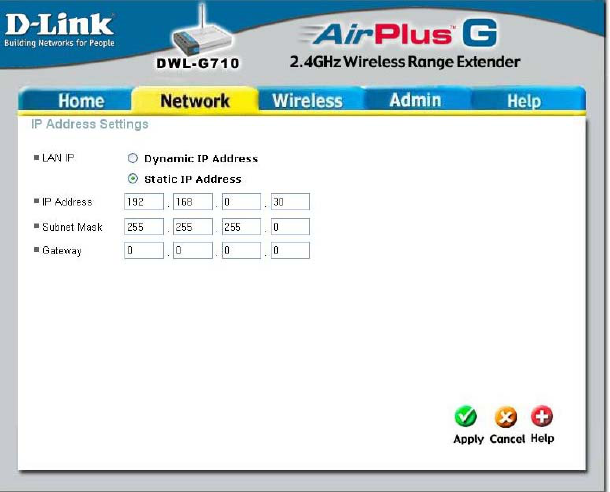Viewport: 610px width, 492px height.
Task: Go to the Admin tab
Action: (415, 100)
